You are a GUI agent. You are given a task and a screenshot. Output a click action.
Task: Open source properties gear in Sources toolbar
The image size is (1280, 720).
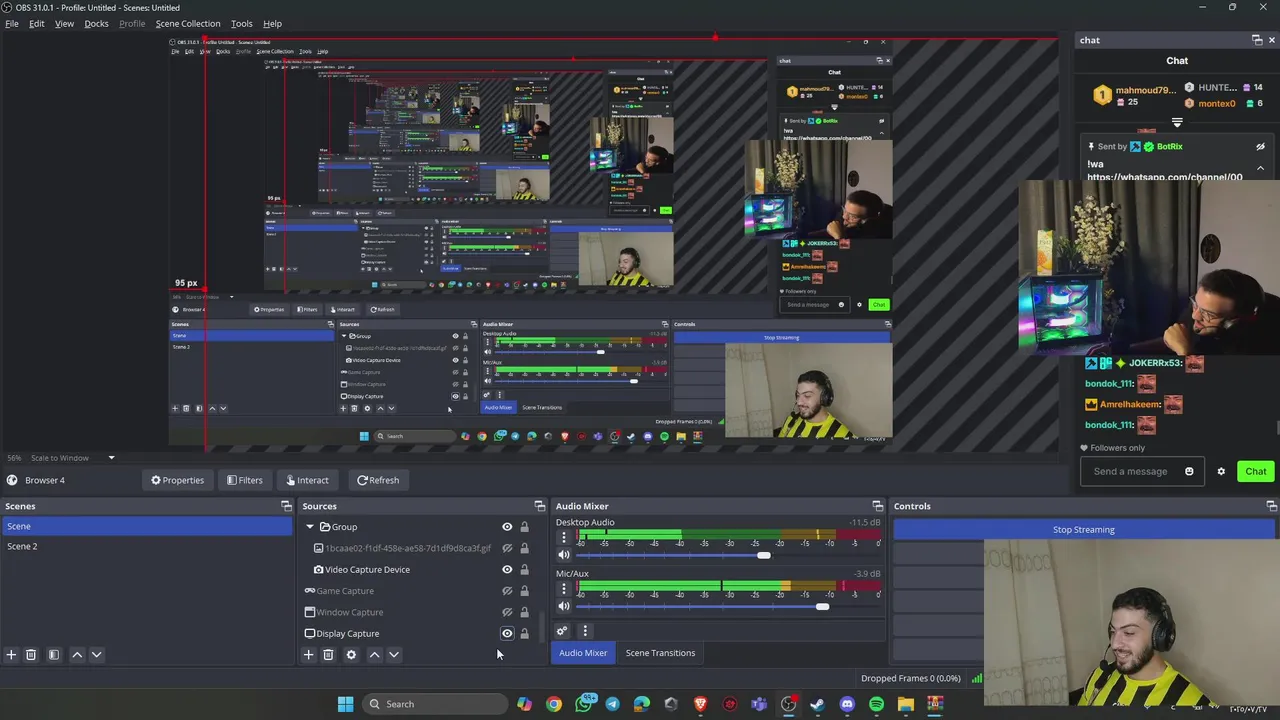point(351,655)
